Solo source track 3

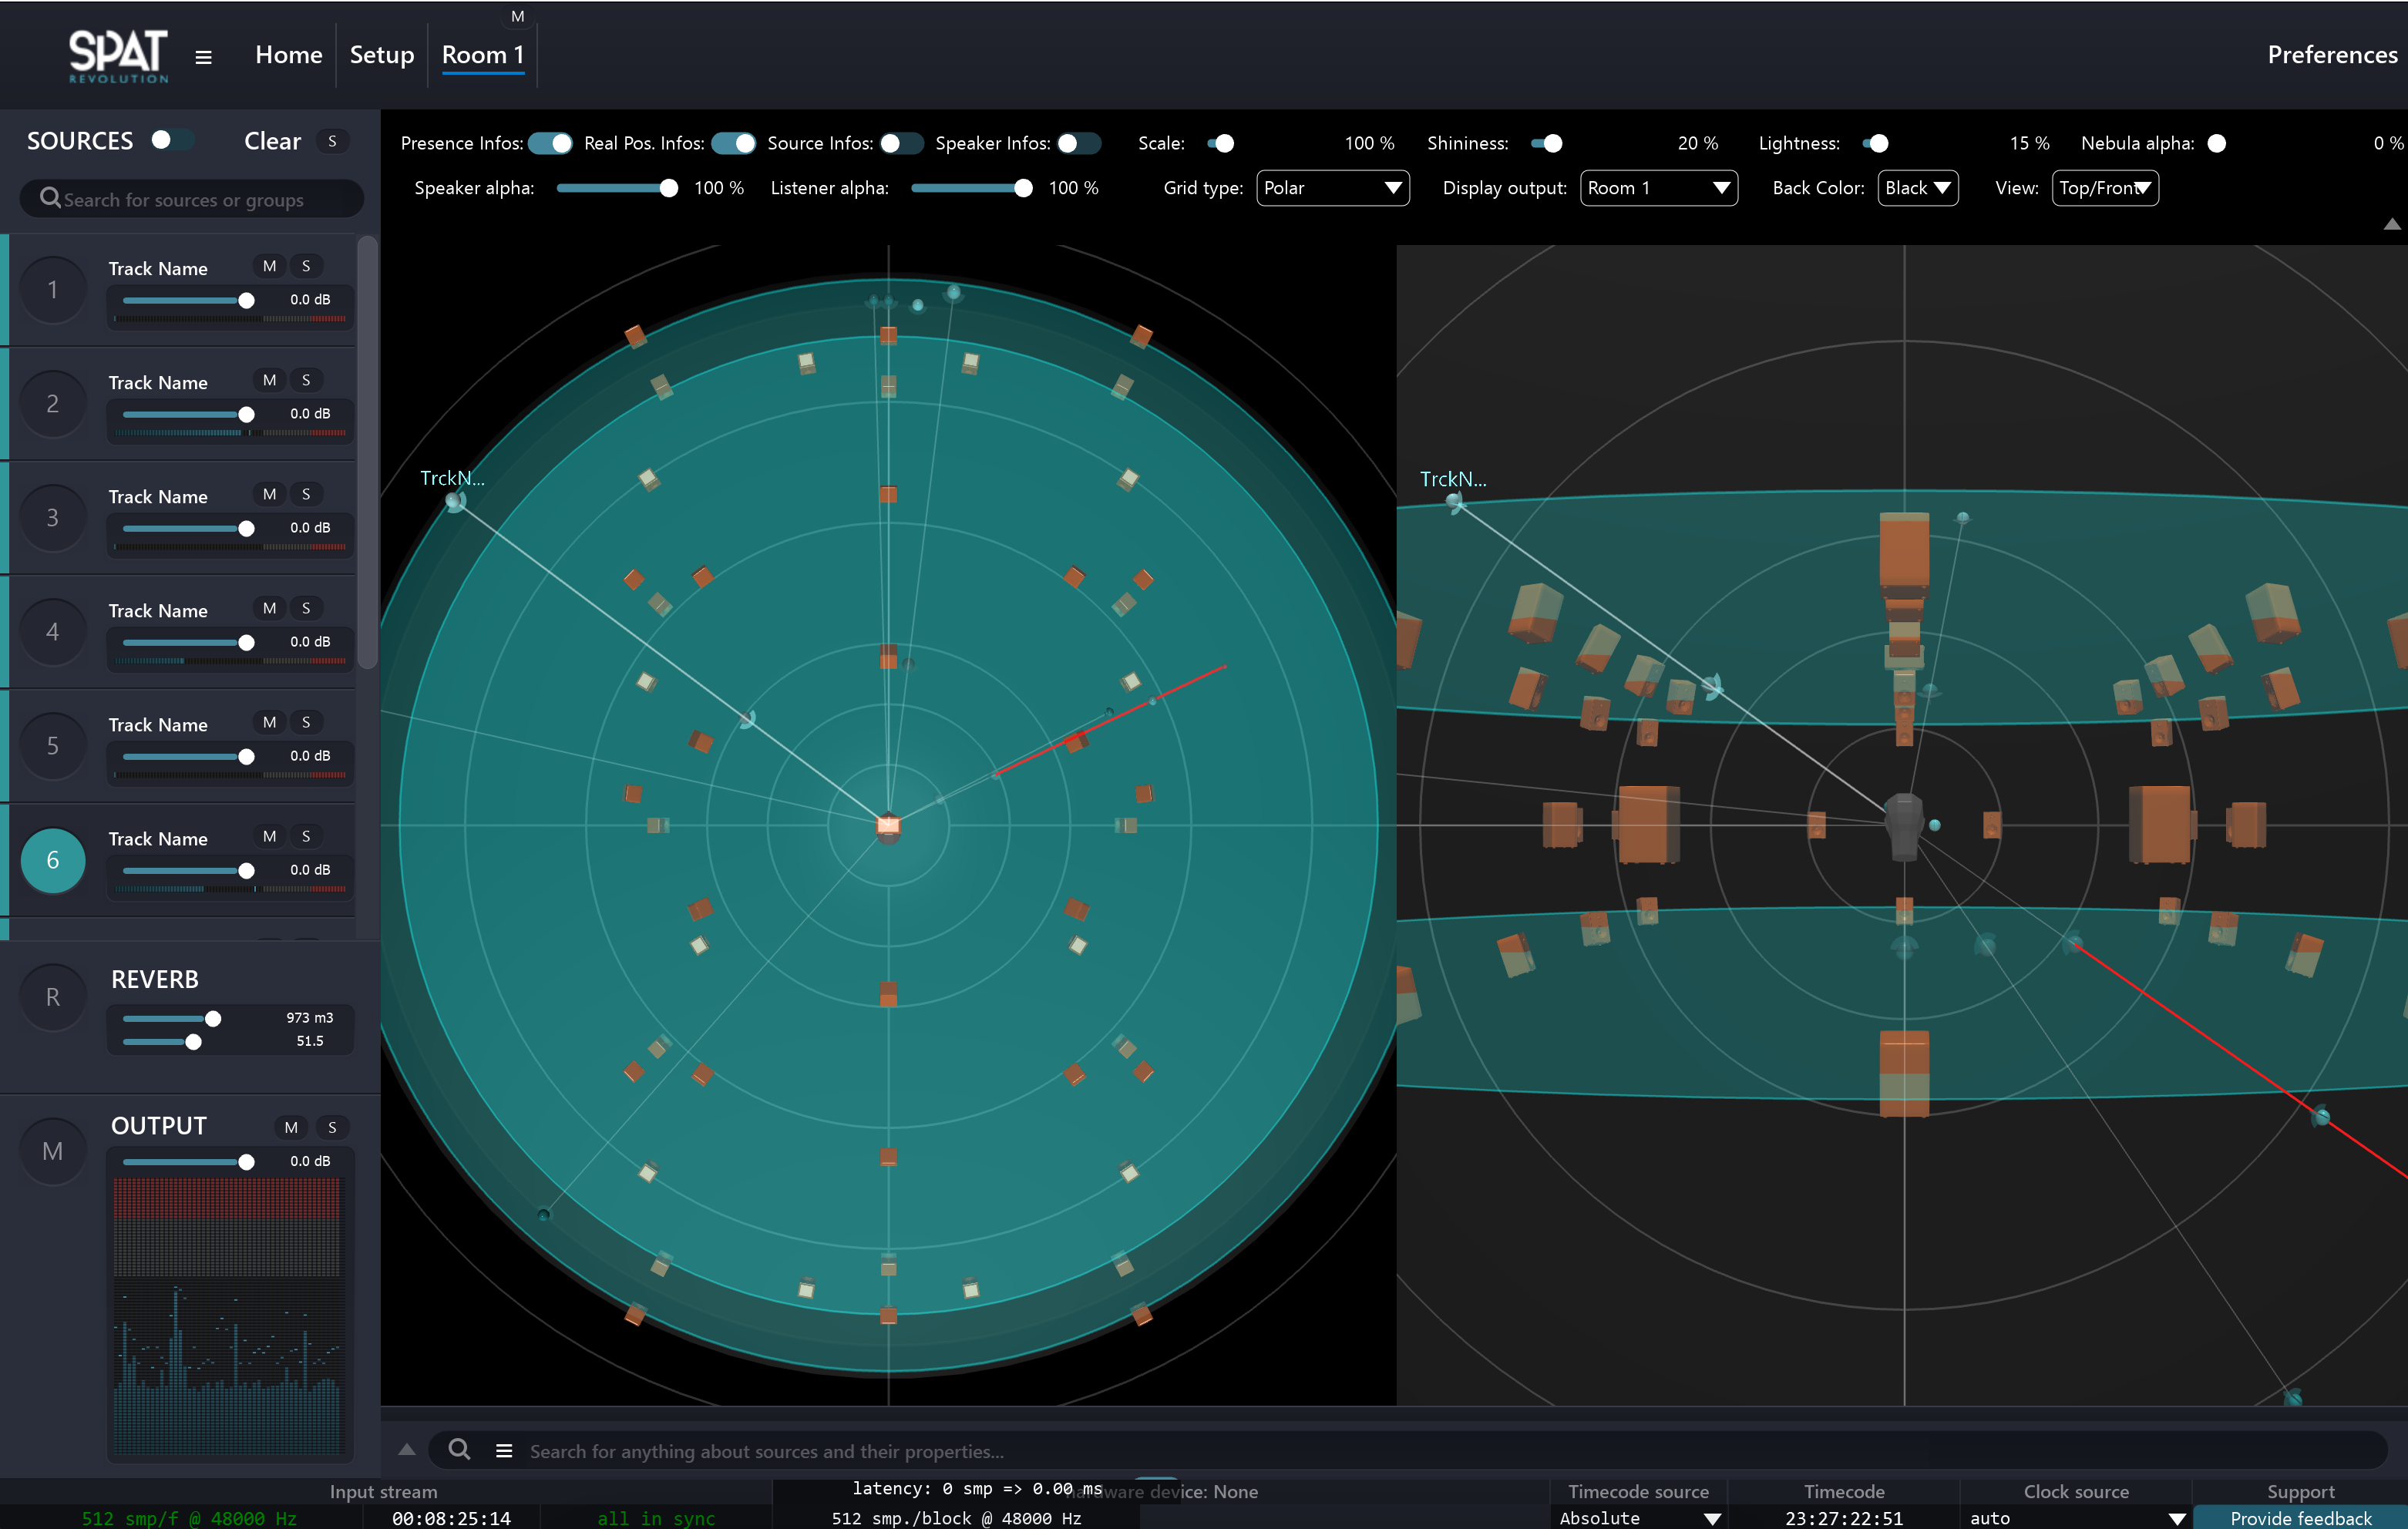(306, 494)
